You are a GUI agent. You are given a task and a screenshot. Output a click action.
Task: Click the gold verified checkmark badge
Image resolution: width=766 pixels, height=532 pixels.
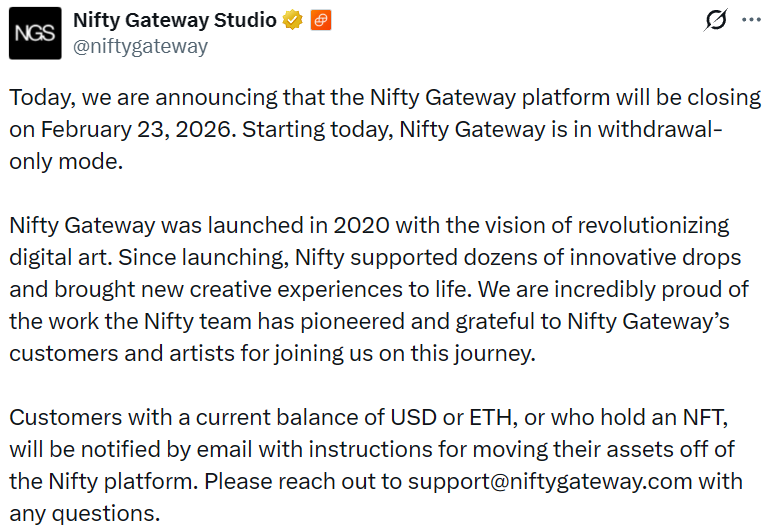point(293,20)
